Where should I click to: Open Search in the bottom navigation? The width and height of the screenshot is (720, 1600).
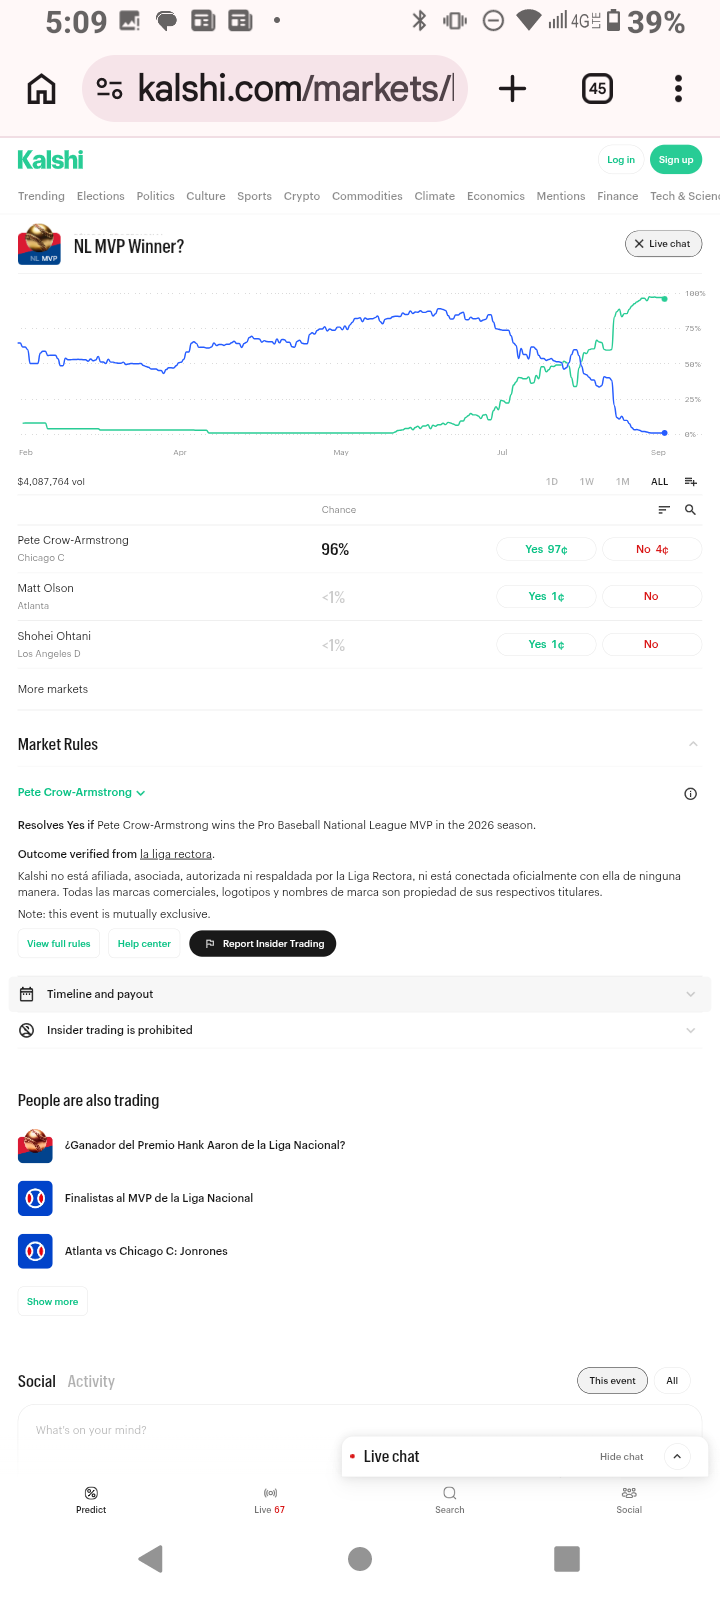[450, 1499]
